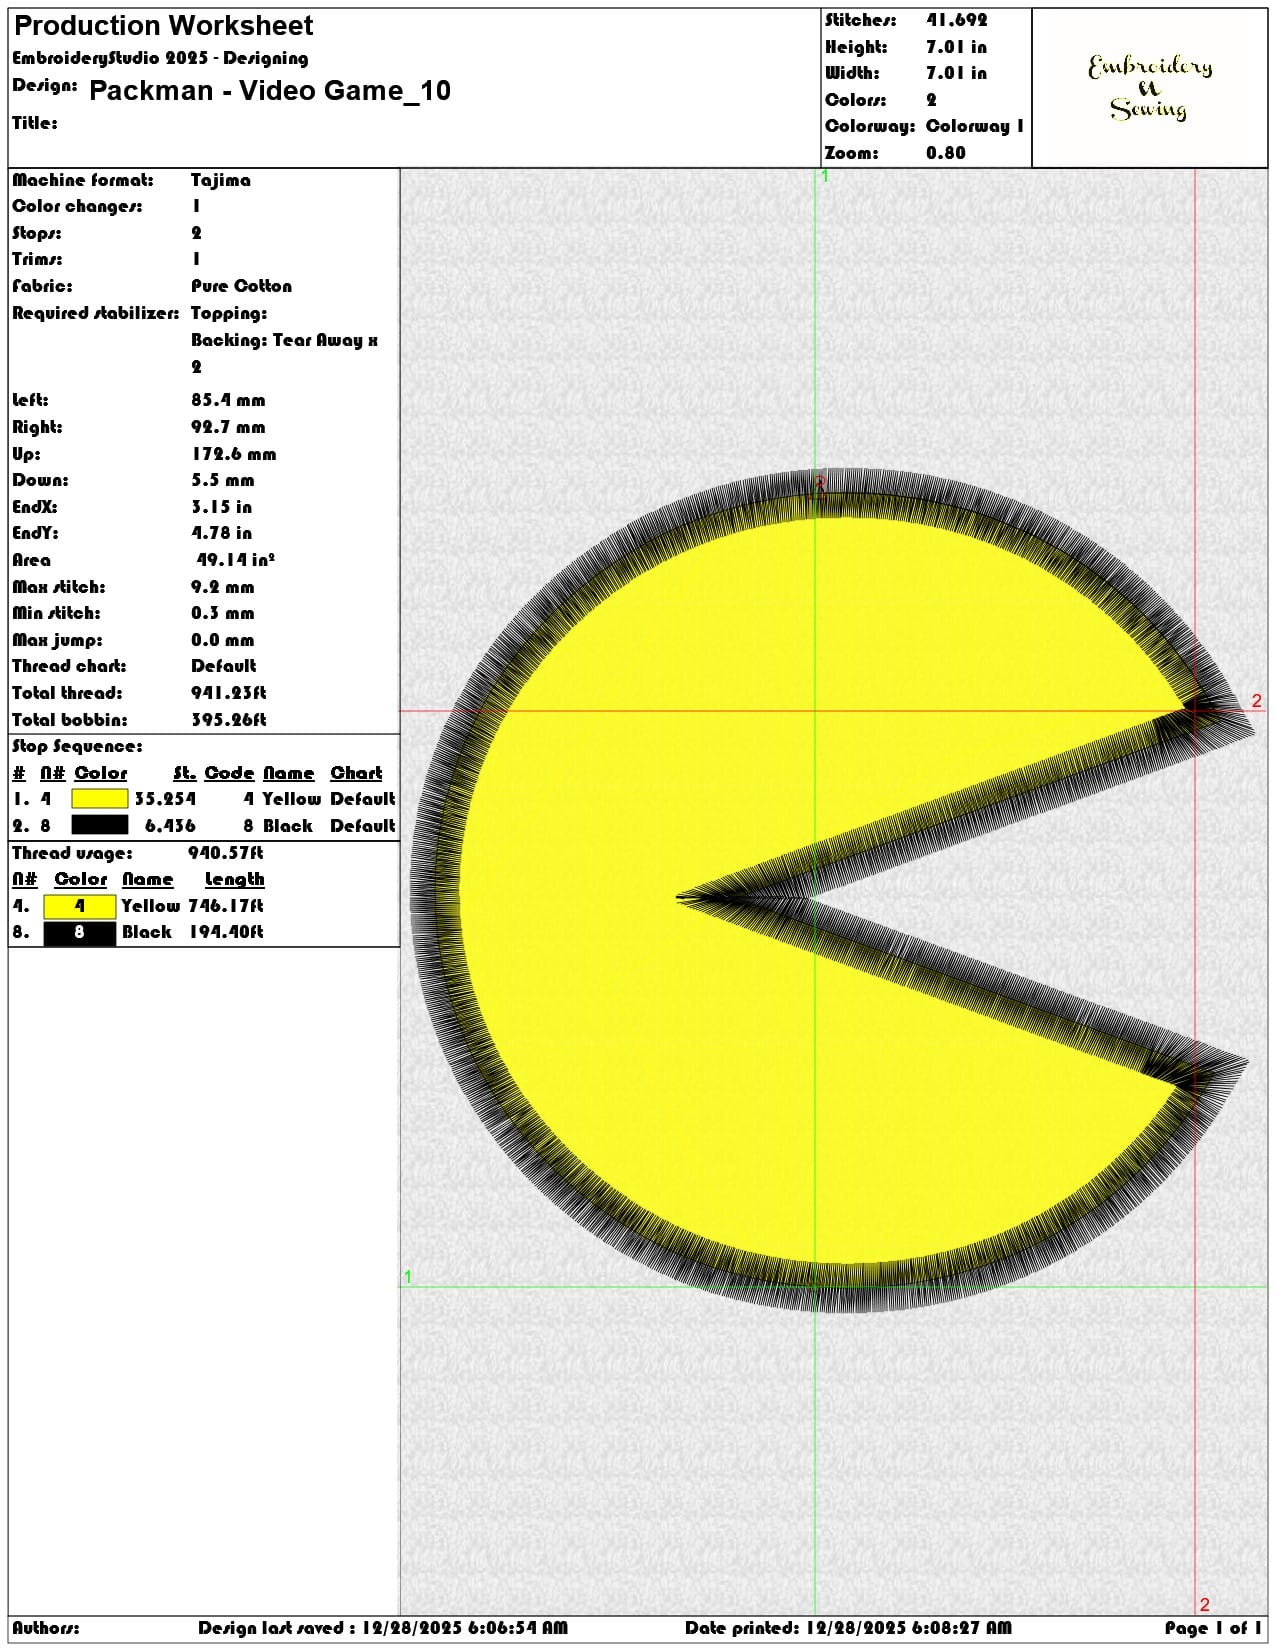
Task: Click the yellow swatch numbered 4 in Thread usage
Action: tap(80, 906)
